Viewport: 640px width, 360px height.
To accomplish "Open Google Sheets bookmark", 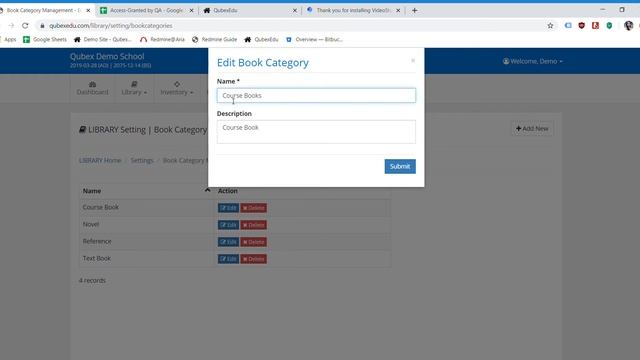I will coord(45,40).
